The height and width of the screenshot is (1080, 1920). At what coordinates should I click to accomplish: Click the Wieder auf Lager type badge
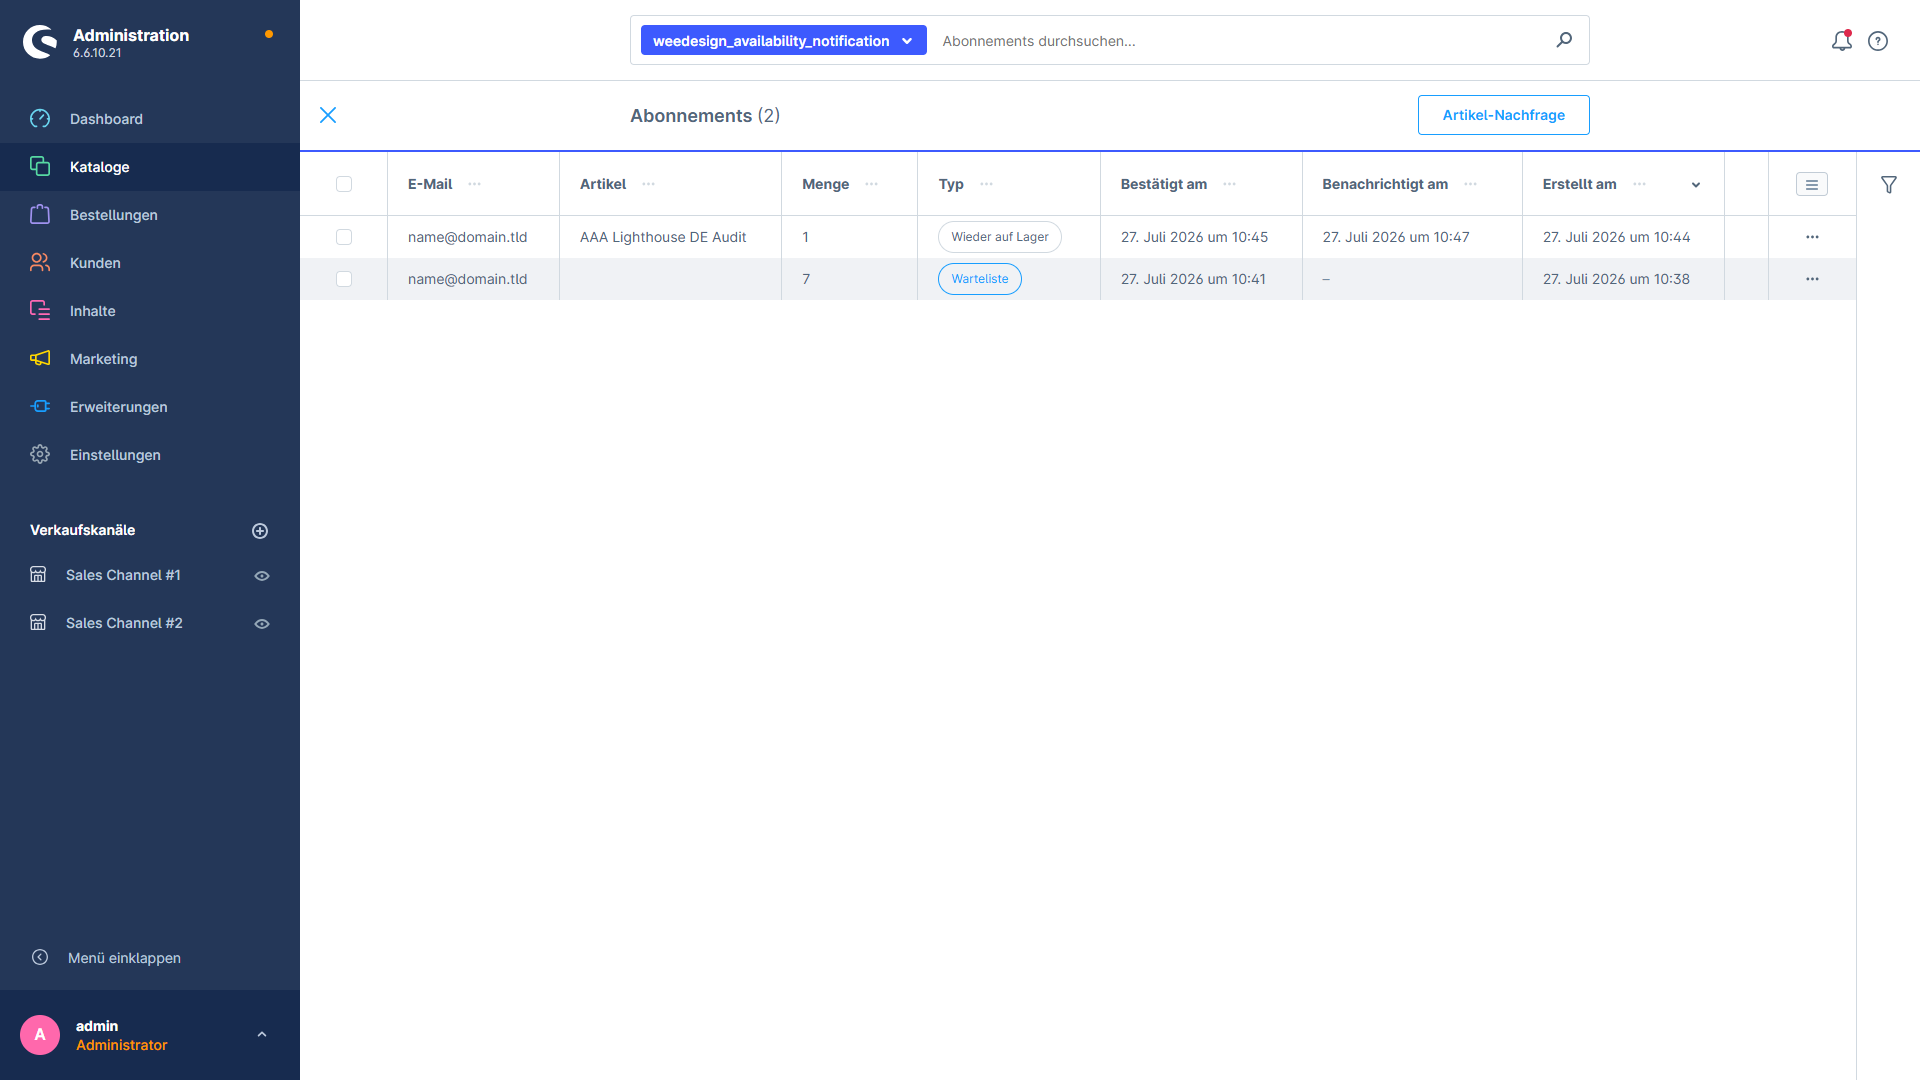pos(1000,237)
